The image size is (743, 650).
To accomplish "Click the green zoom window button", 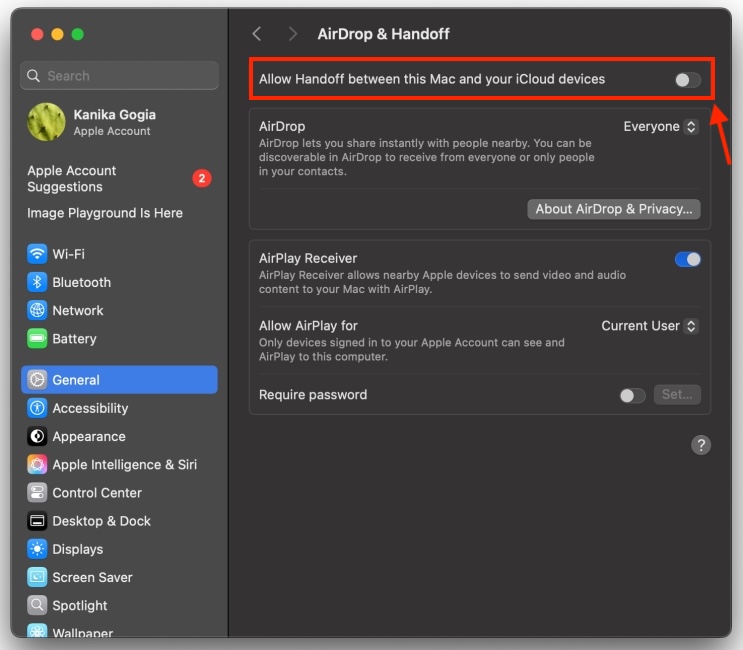I will click(78, 35).
